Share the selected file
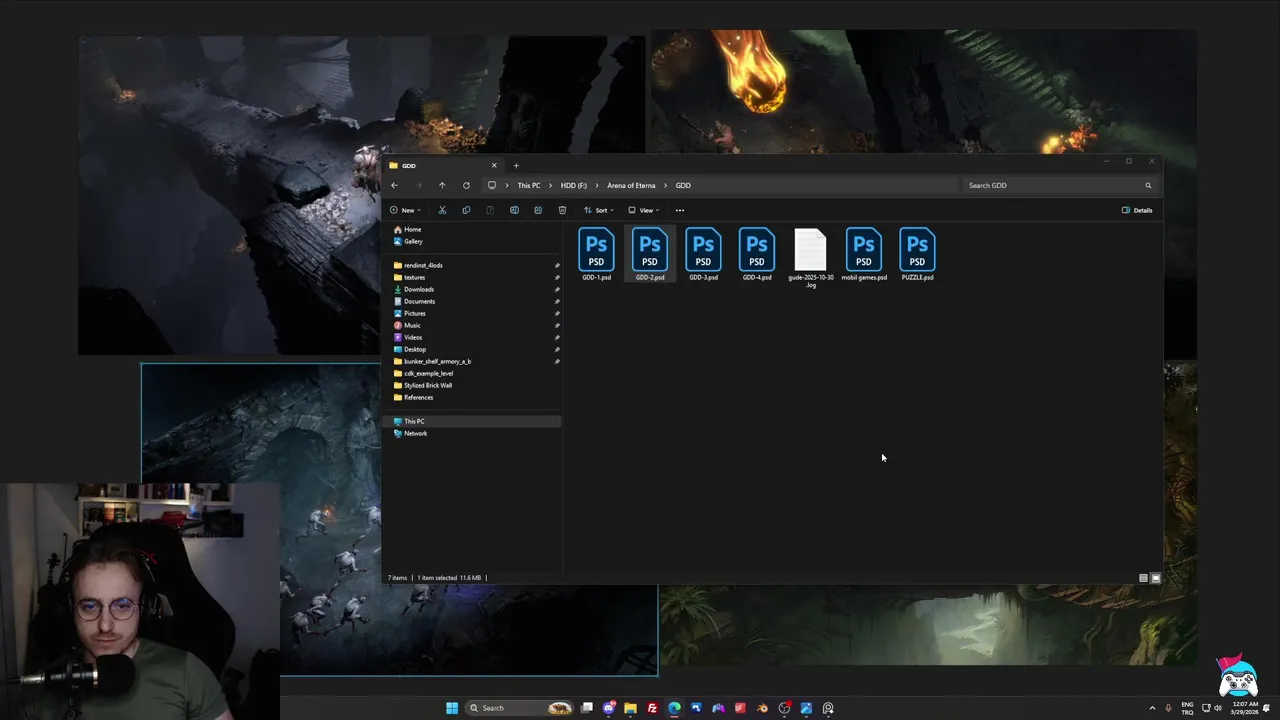This screenshot has height=720, width=1280. (538, 210)
